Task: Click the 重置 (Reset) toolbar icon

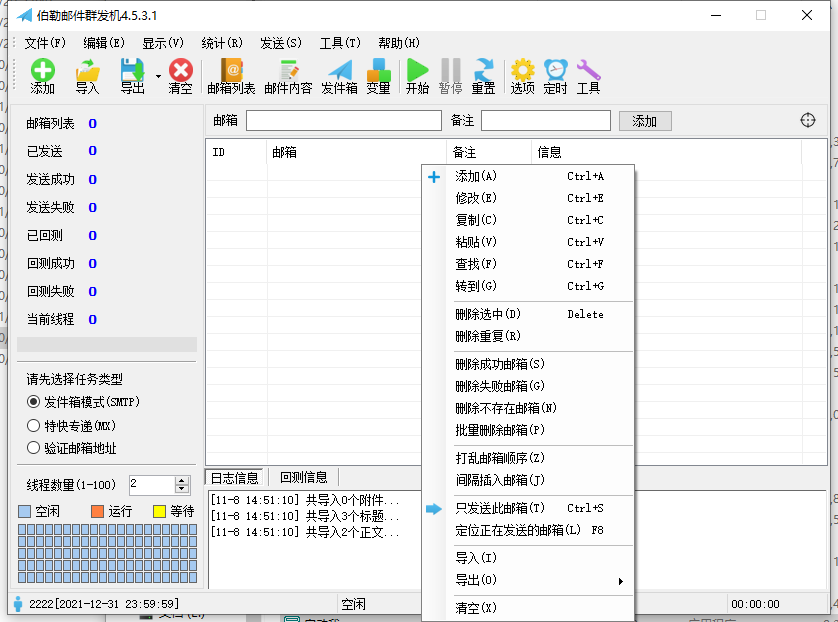Action: pos(484,76)
